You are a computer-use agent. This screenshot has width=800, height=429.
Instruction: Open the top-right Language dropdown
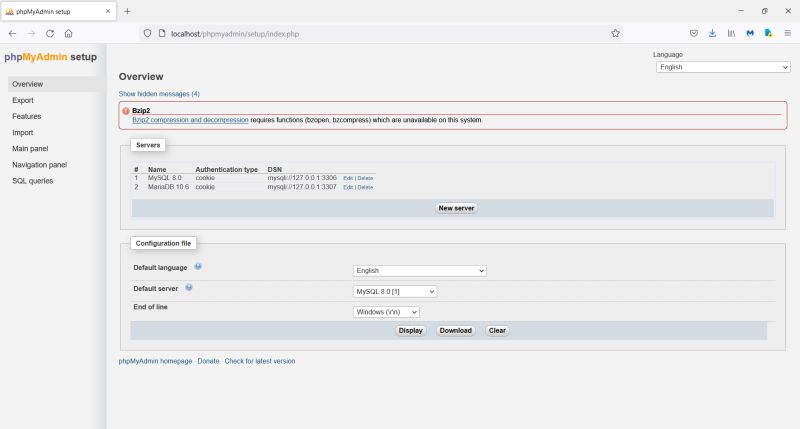(723, 67)
